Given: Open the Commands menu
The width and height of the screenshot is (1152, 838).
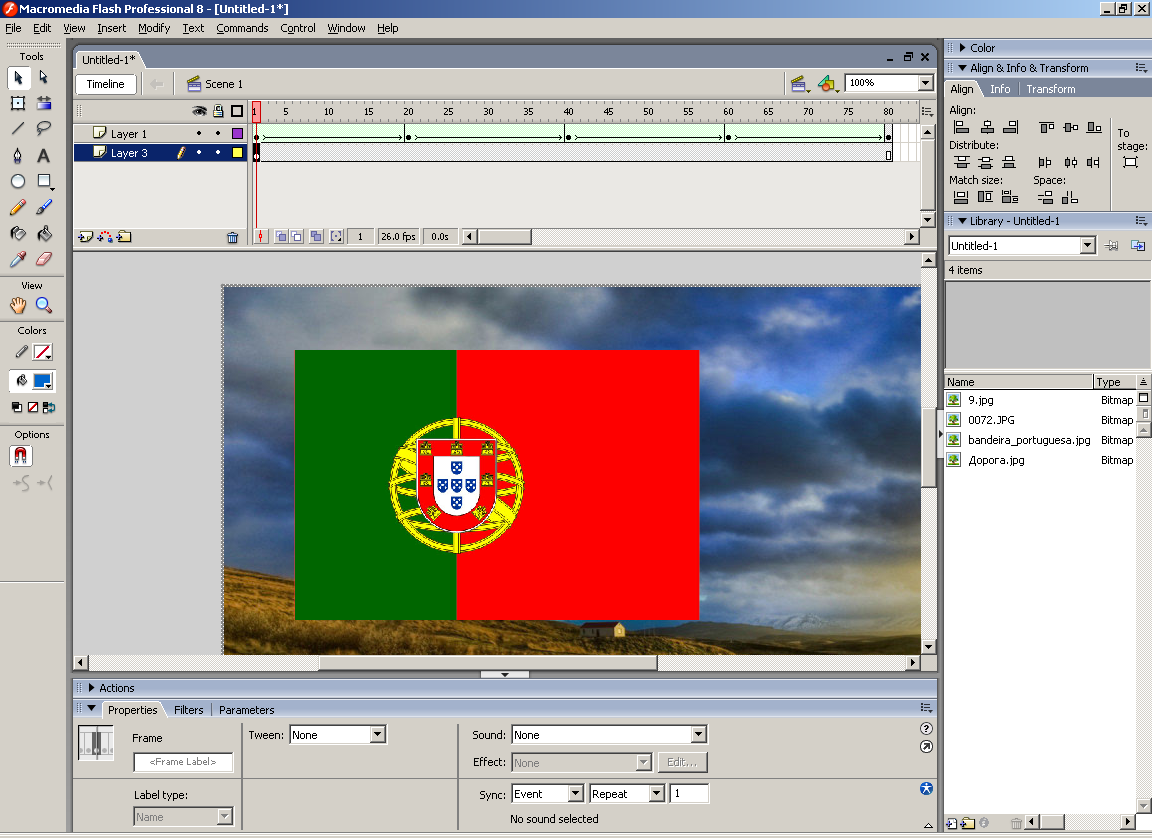Looking at the screenshot, I should (x=242, y=28).
